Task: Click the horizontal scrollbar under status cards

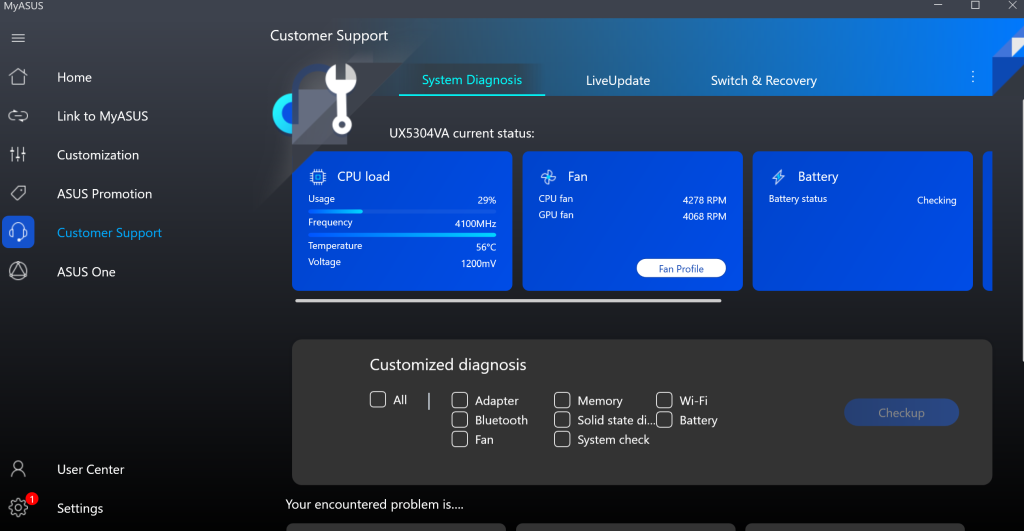Action: (508, 300)
